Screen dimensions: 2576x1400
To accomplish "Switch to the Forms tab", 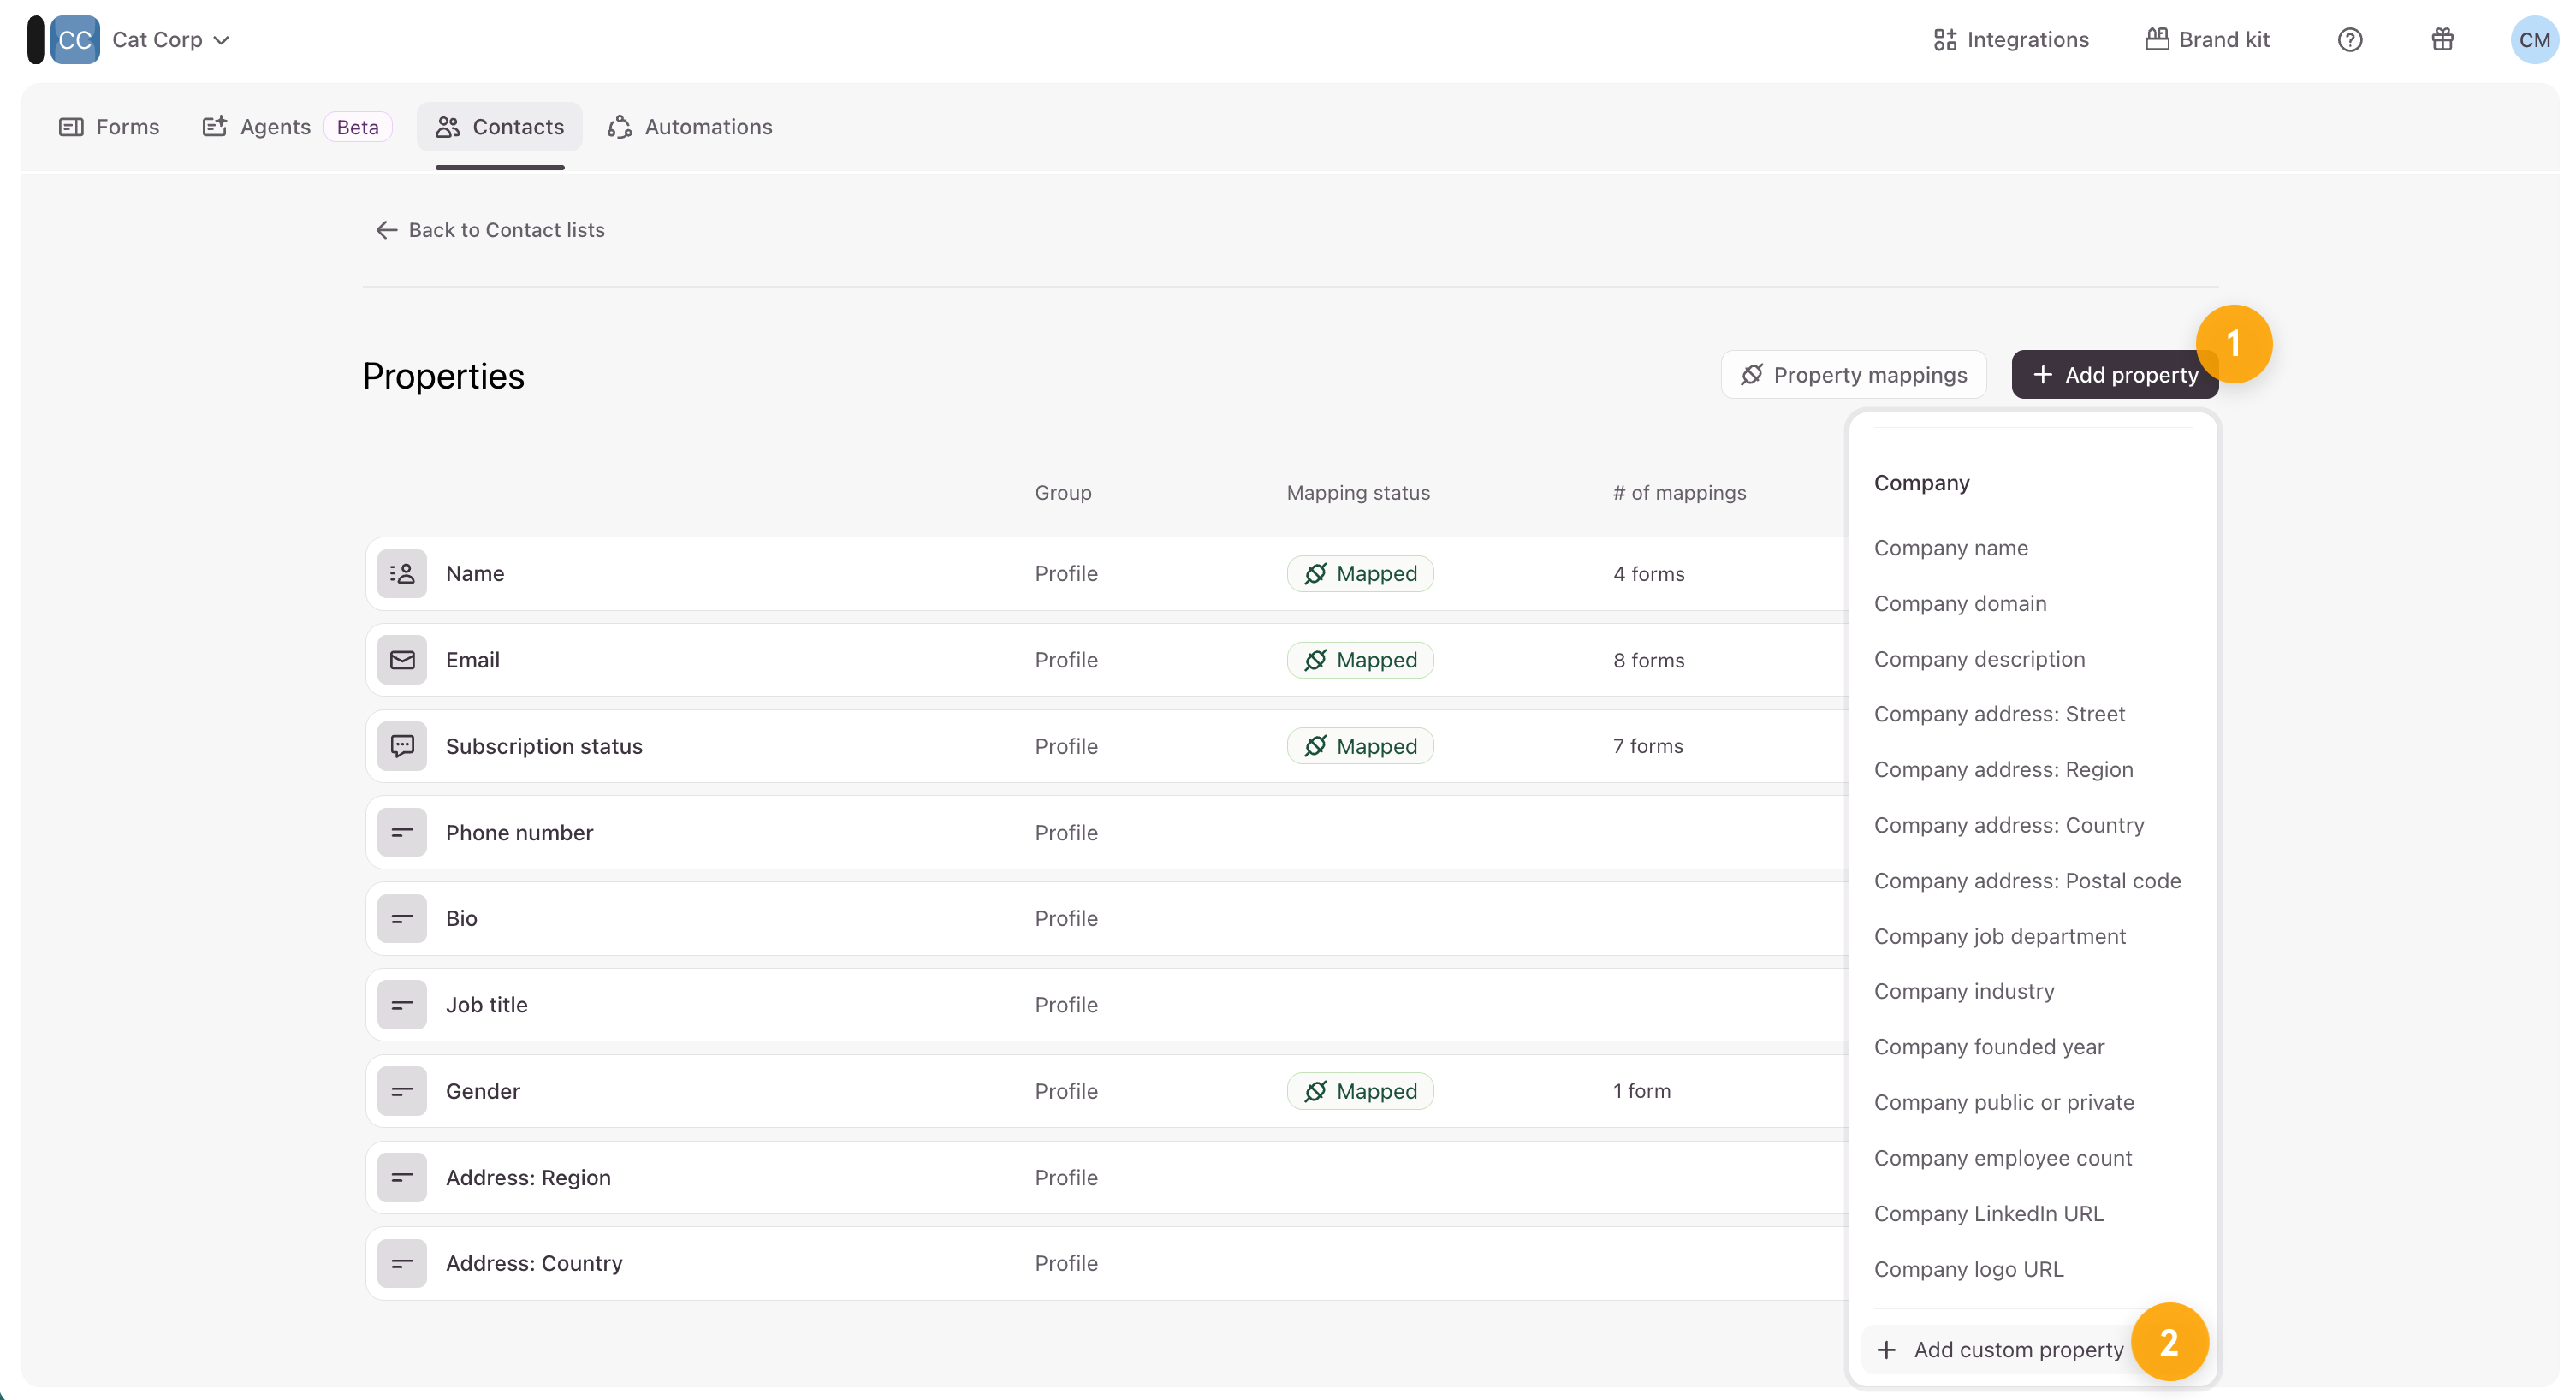I will pos(110,127).
